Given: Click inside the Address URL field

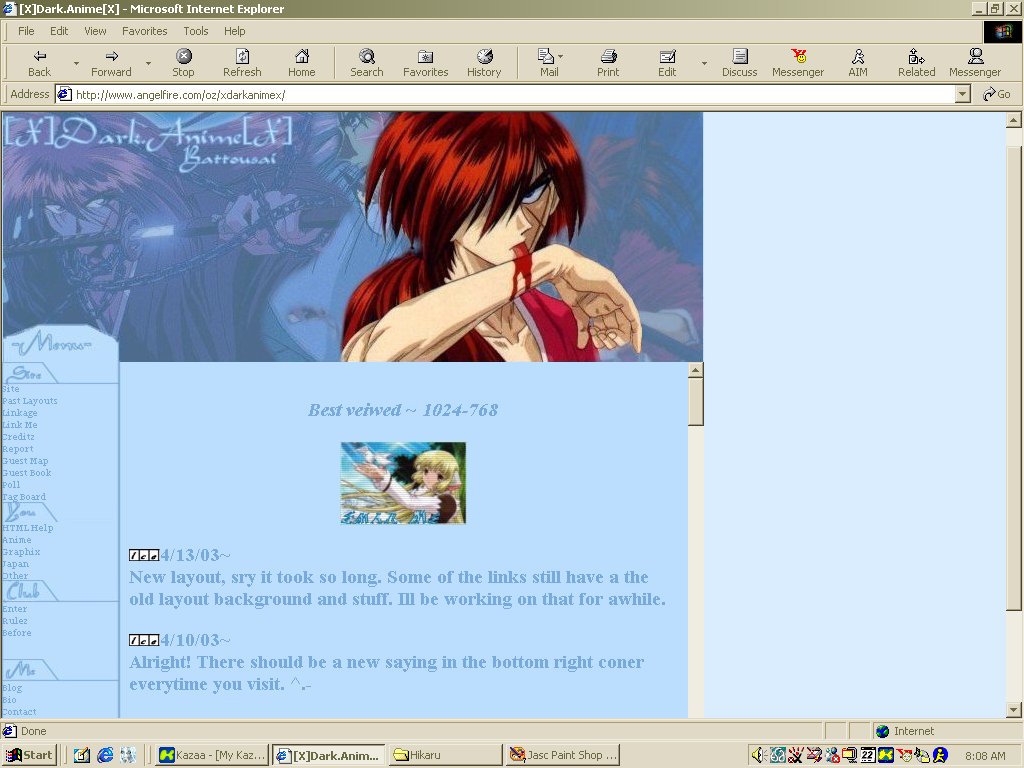Looking at the screenshot, I should (x=500, y=95).
